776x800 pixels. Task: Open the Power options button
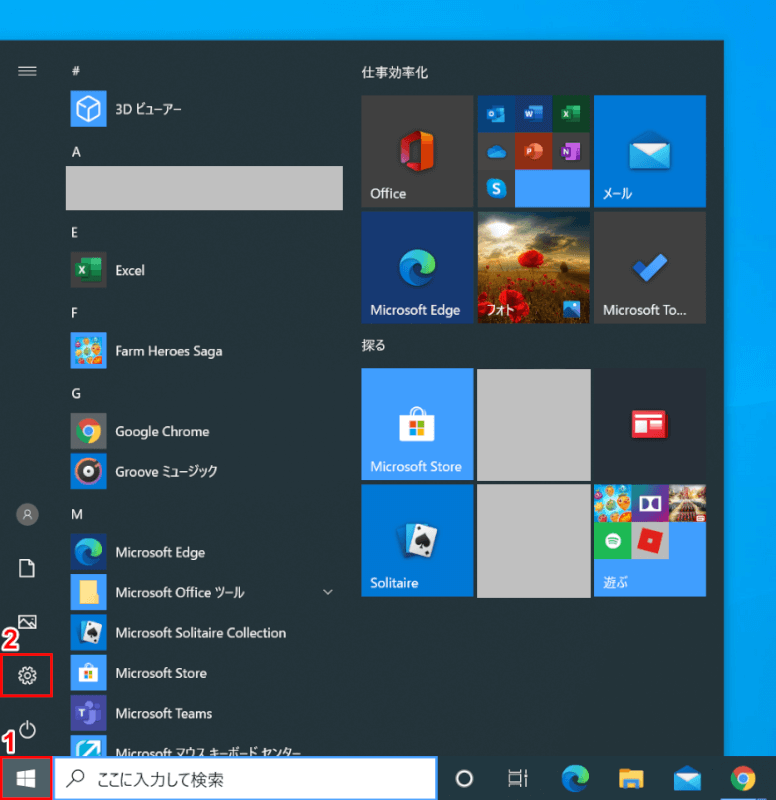(27, 729)
